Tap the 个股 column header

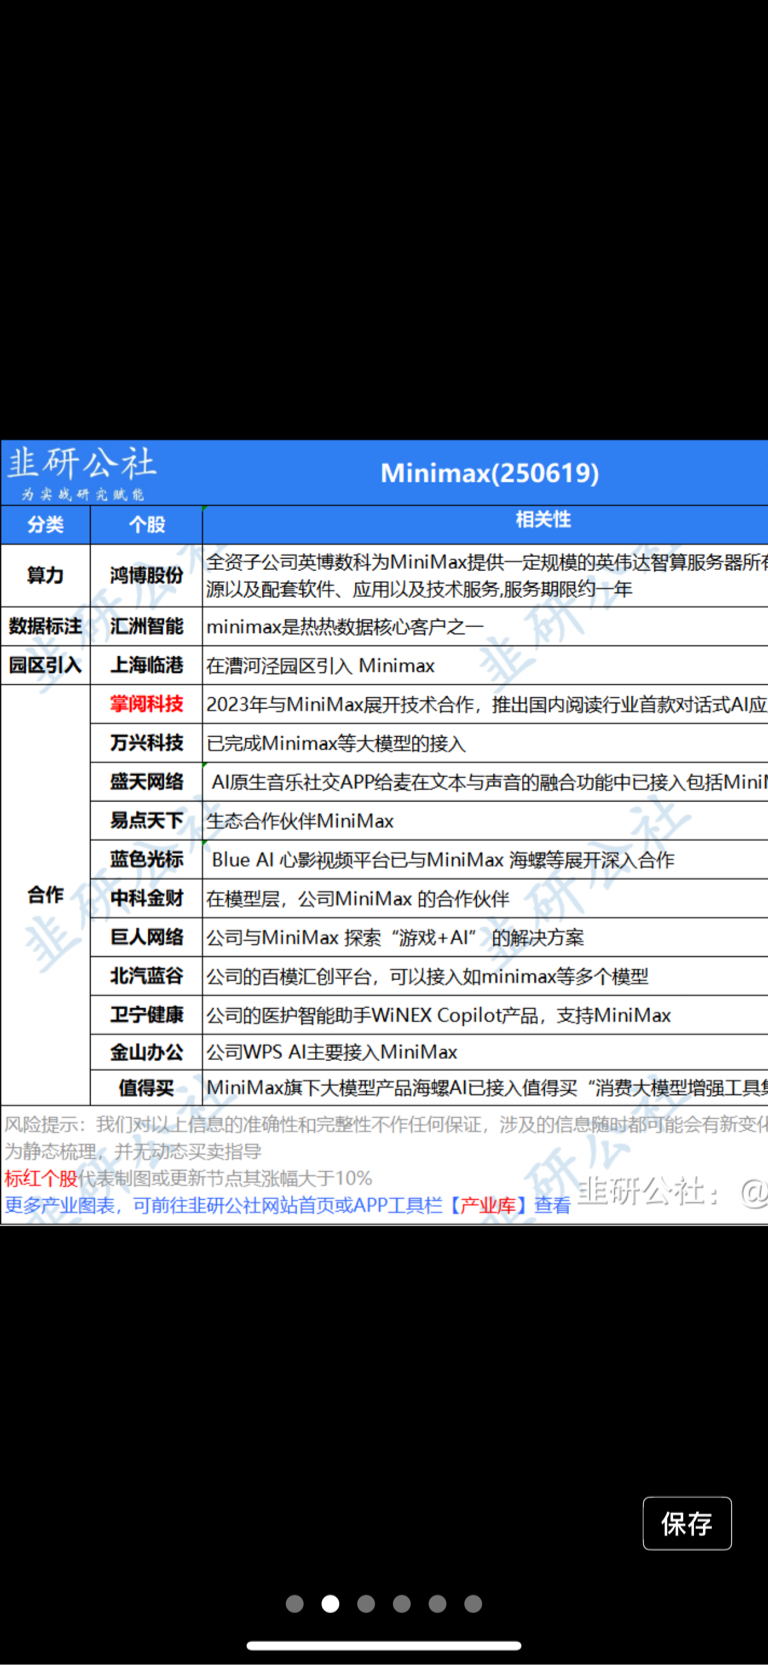(147, 525)
